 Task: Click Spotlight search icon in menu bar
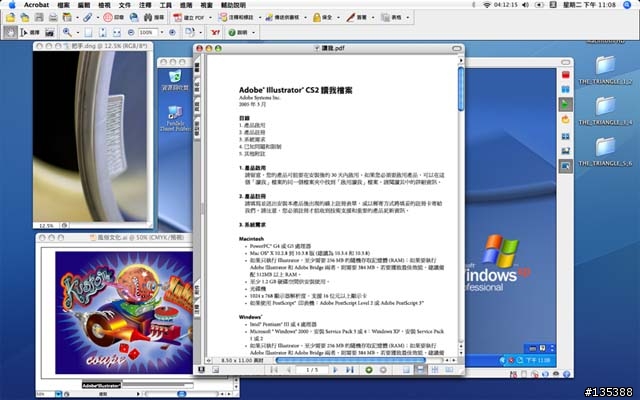pyautogui.click(x=628, y=5)
